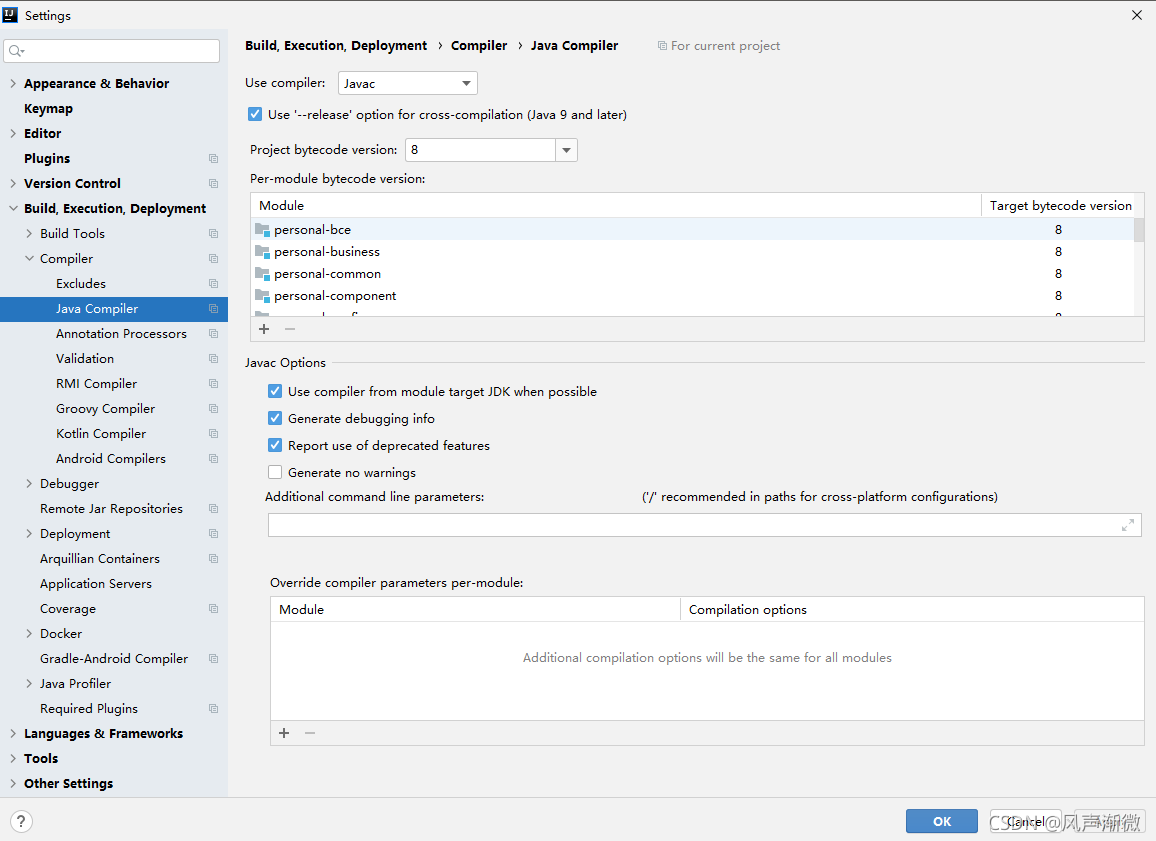Click the module list vertical scrollbar

click(1139, 230)
